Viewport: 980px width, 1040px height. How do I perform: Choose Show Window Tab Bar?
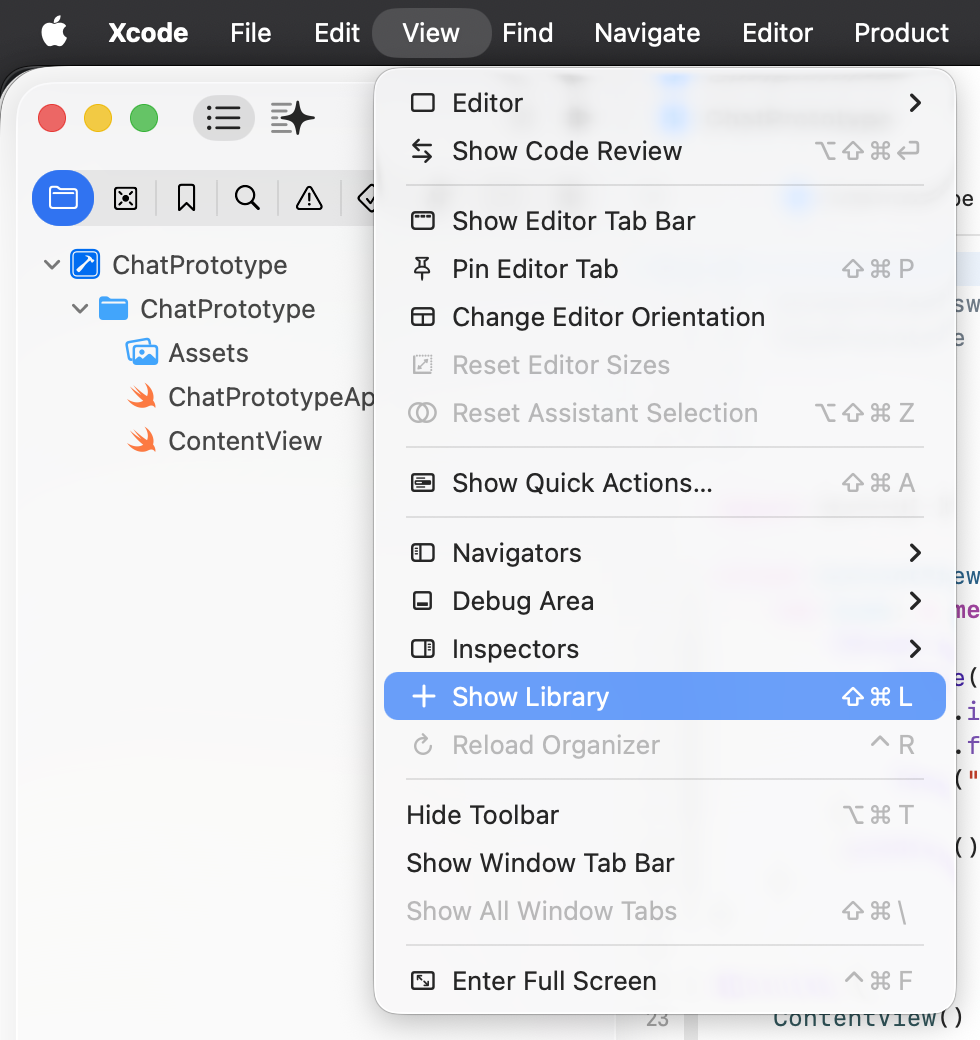click(665, 862)
